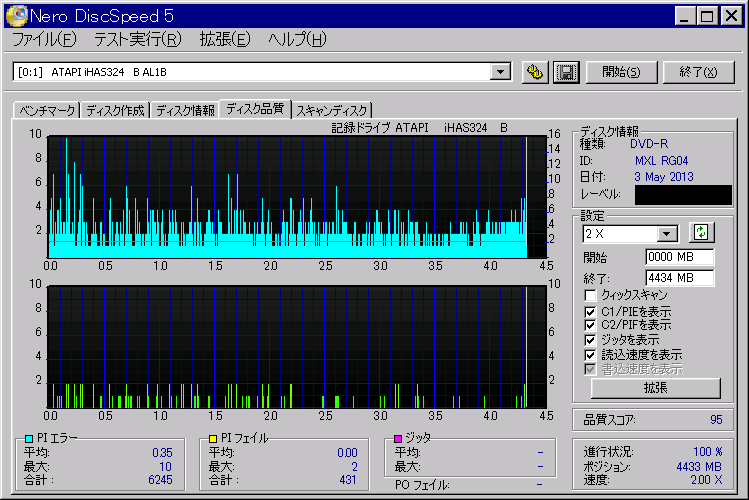Switch to the スキャンディスク tab
This screenshot has height=500, width=749.
tap(332, 110)
